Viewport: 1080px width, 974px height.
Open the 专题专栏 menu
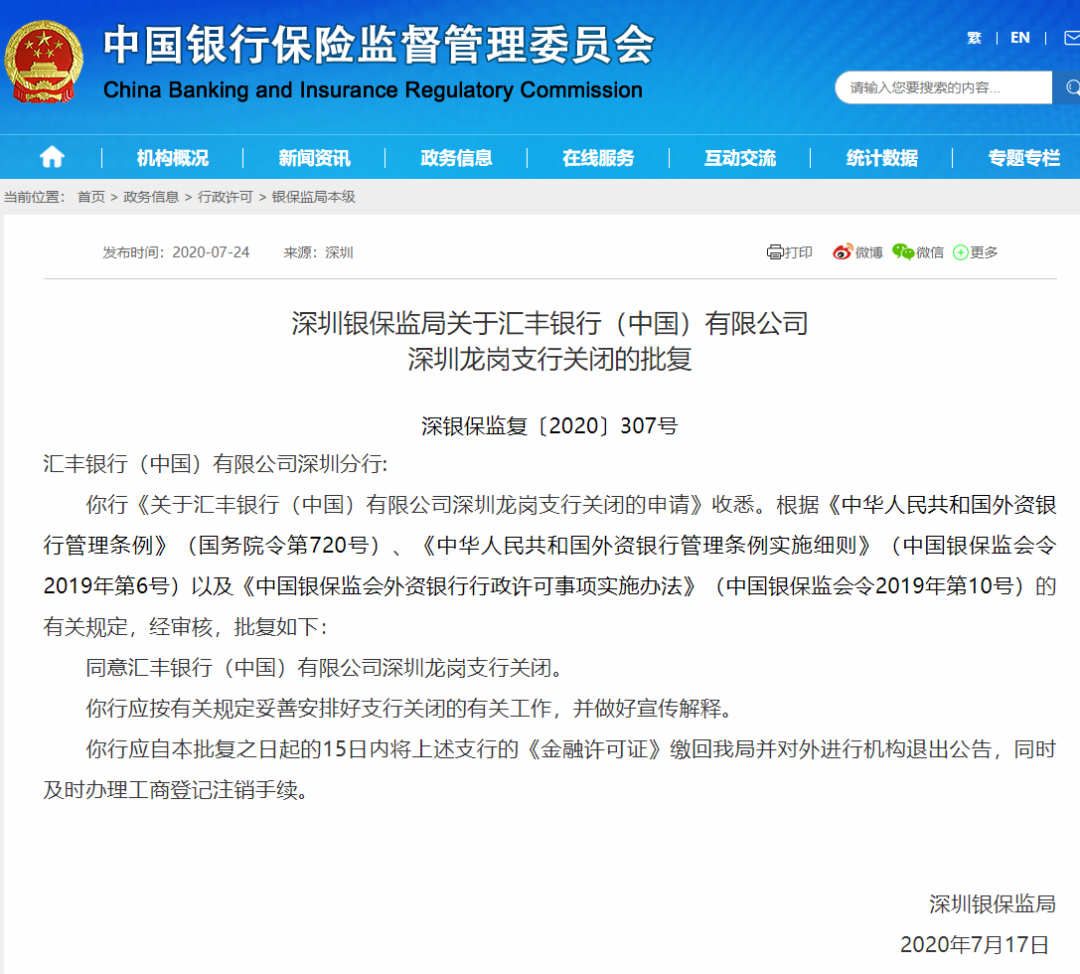1024,158
